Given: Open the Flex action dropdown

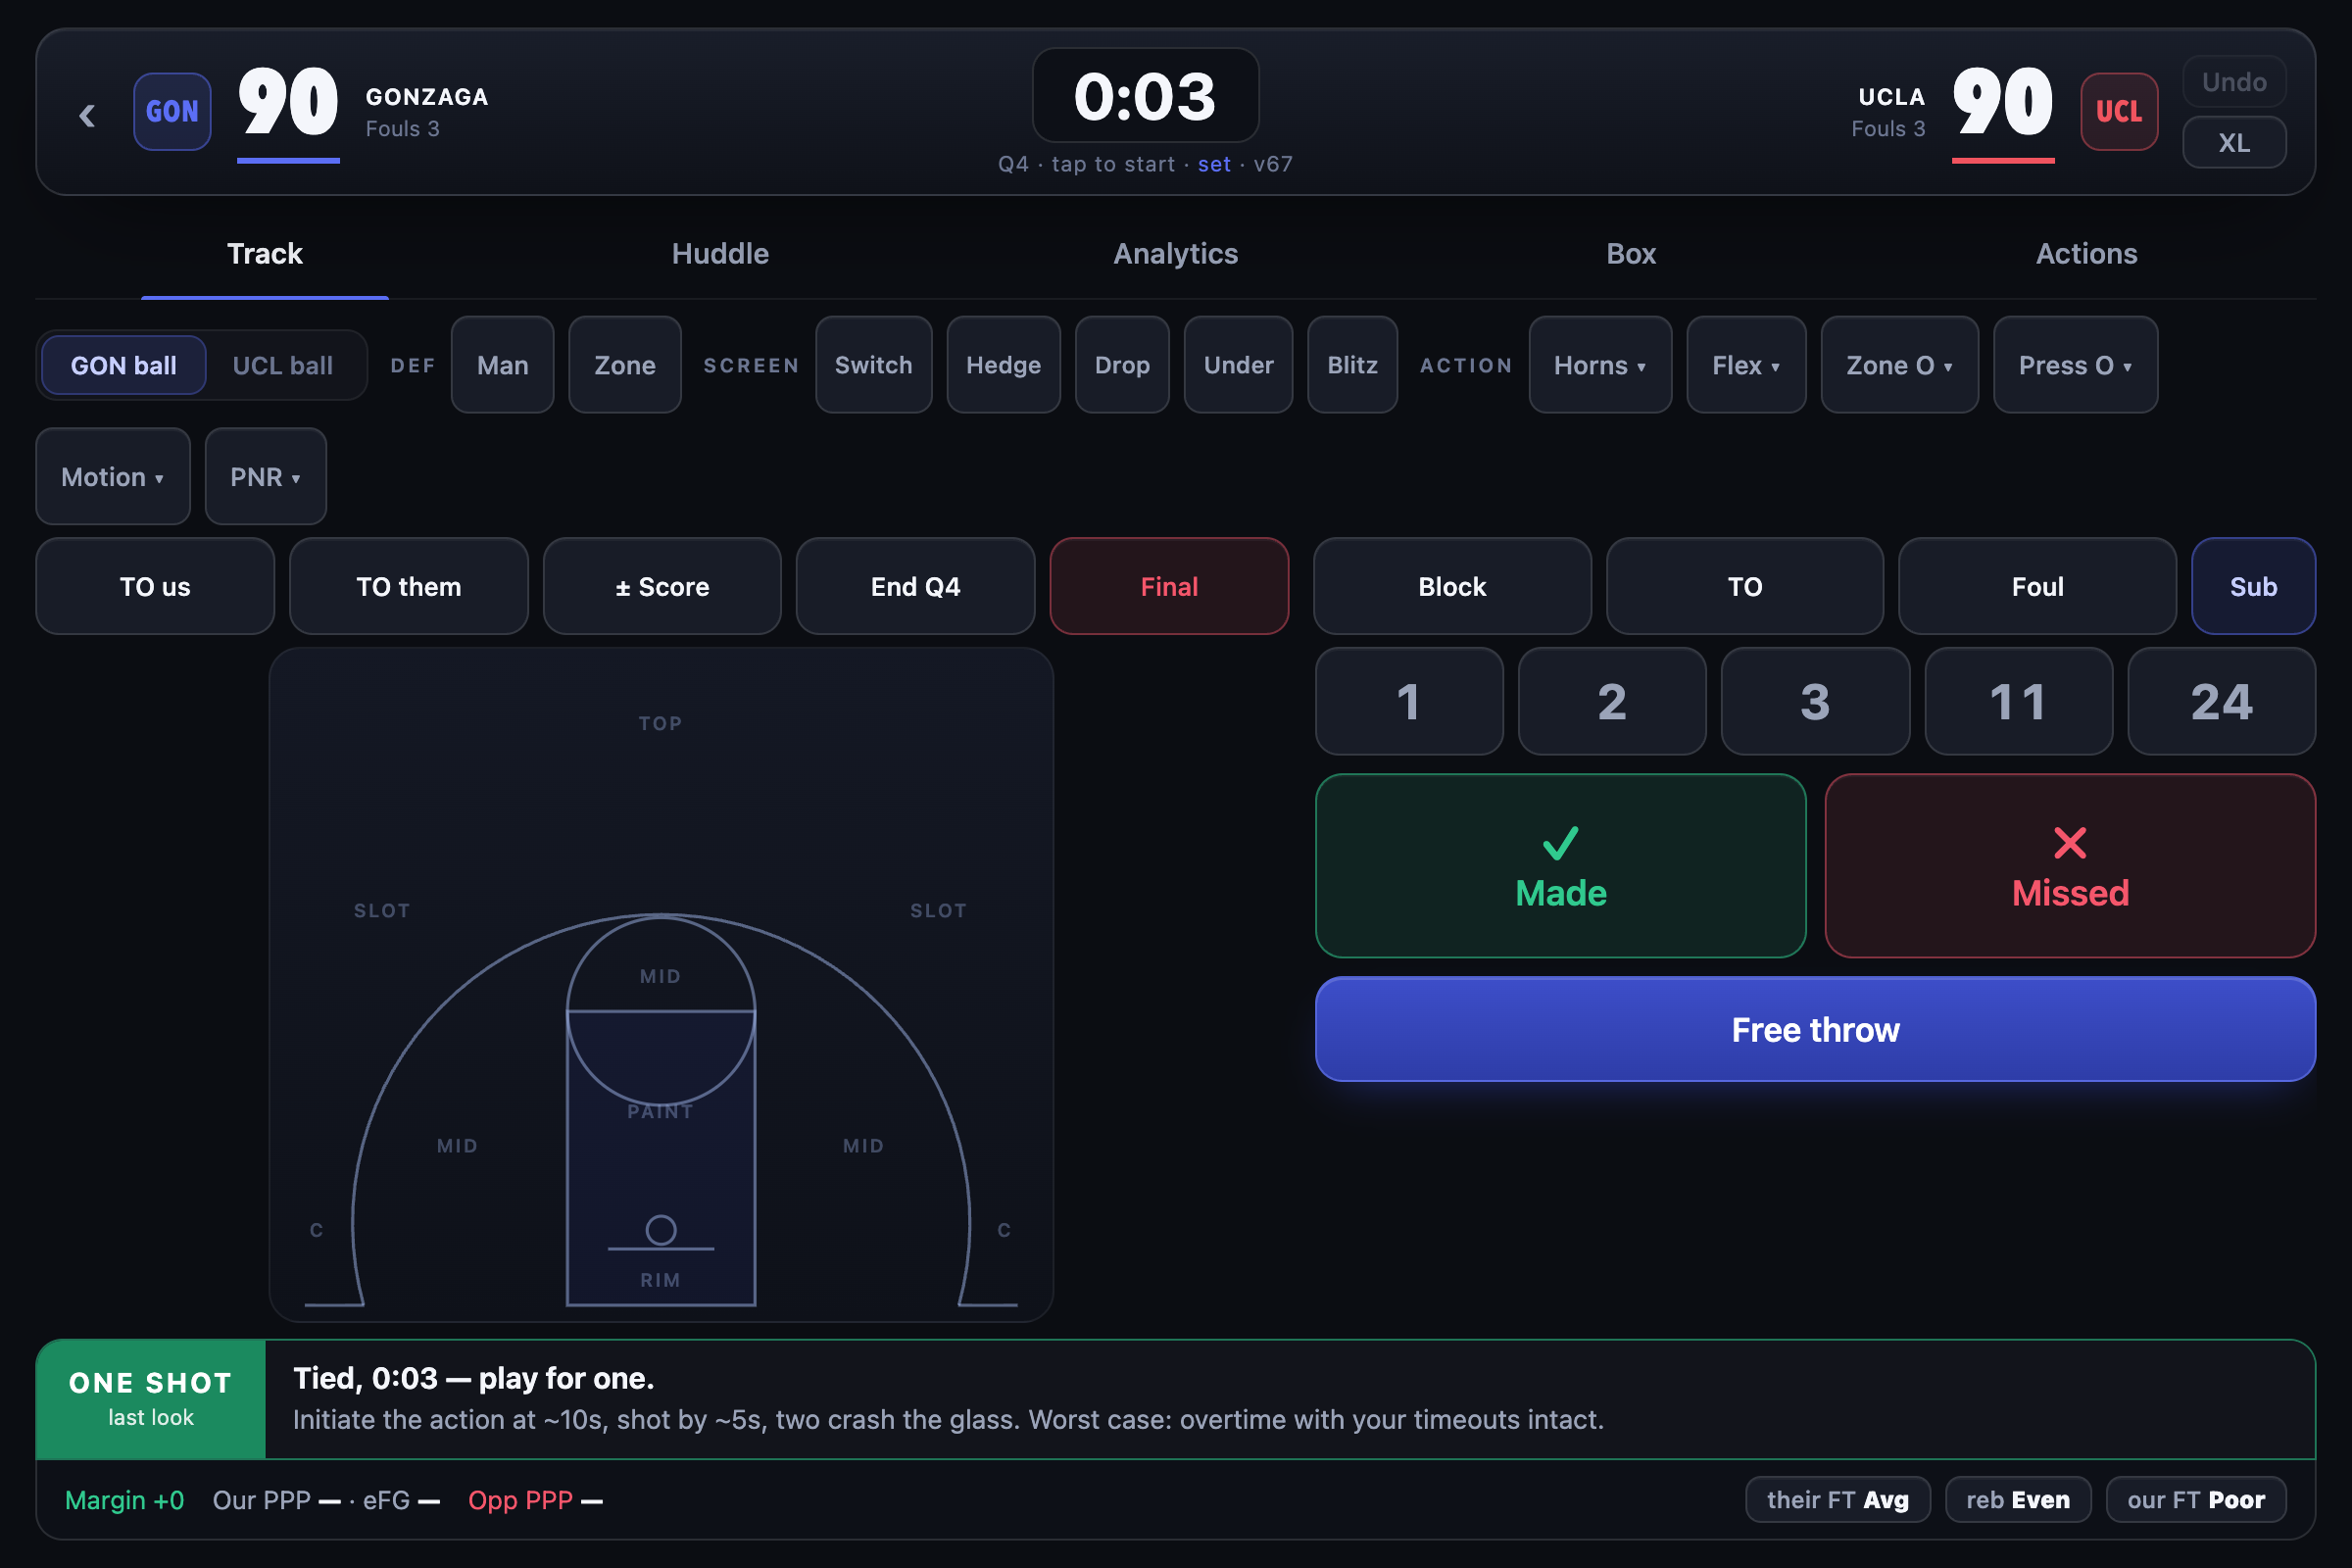Looking at the screenshot, I should 1746,365.
